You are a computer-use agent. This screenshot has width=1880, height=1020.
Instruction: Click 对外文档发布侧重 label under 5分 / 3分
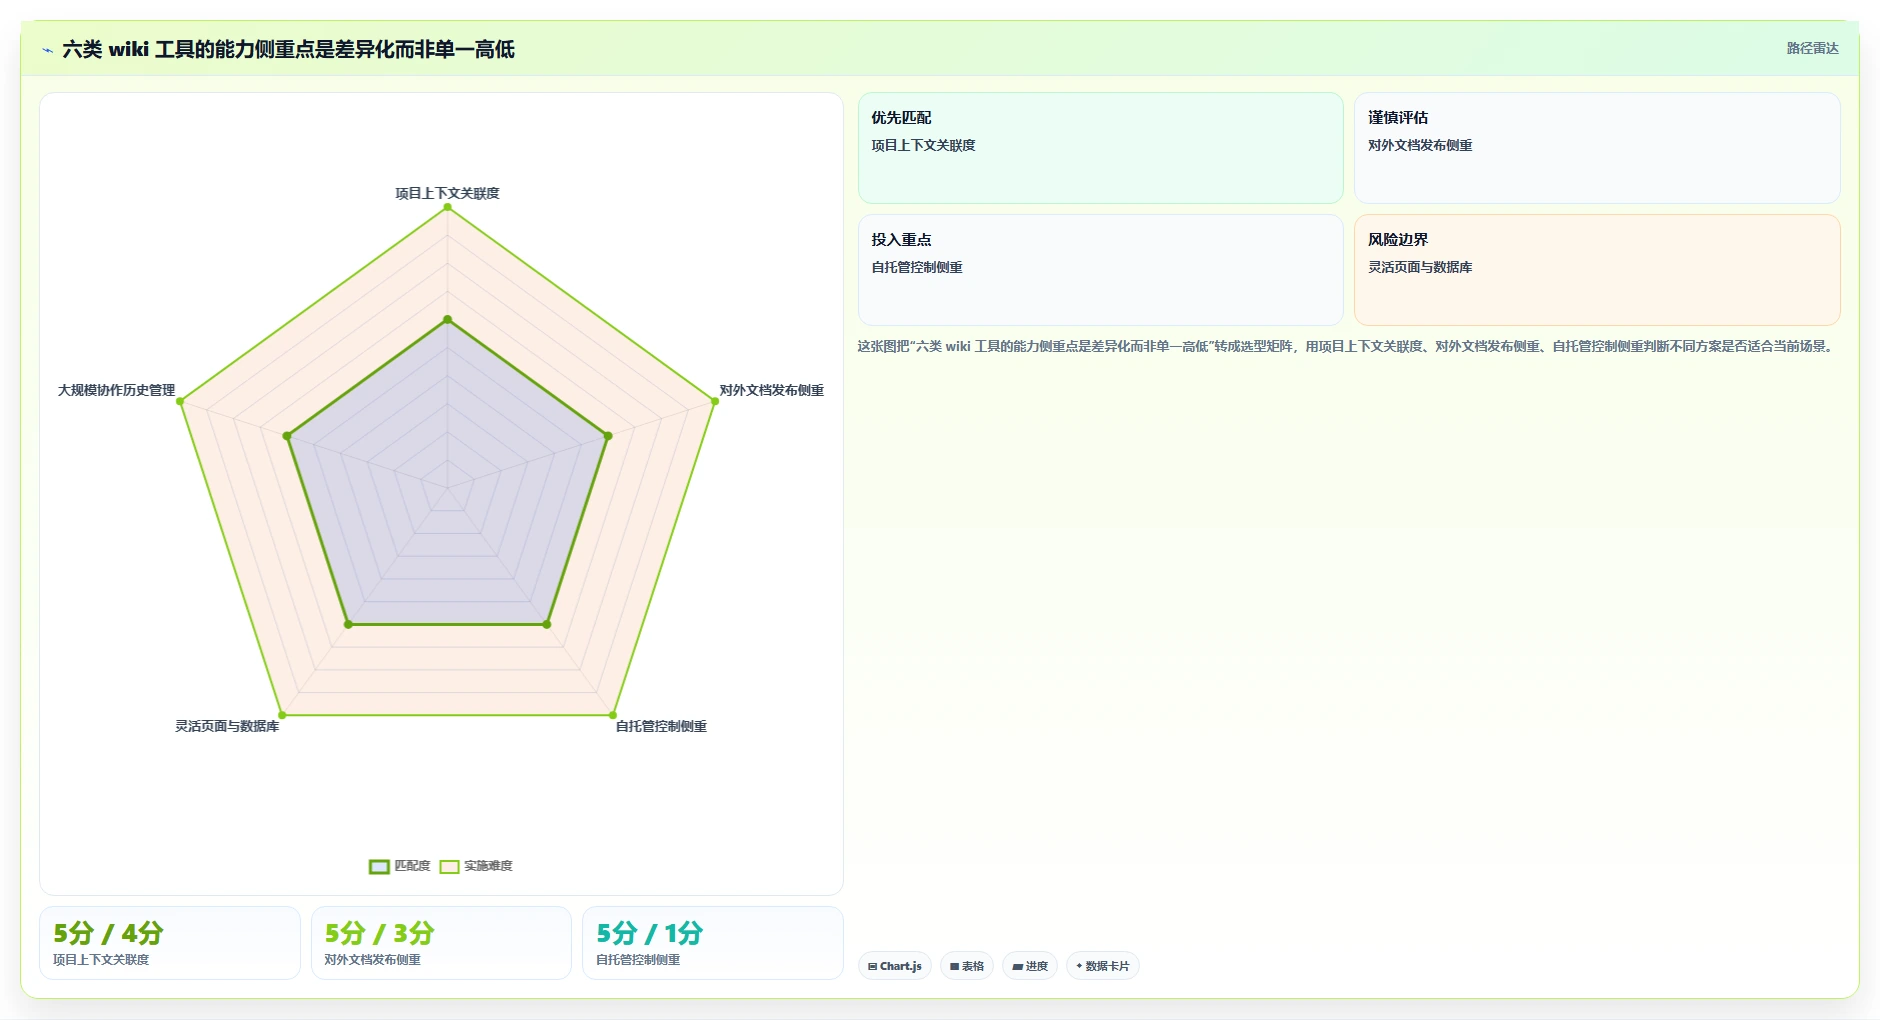click(372, 960)
